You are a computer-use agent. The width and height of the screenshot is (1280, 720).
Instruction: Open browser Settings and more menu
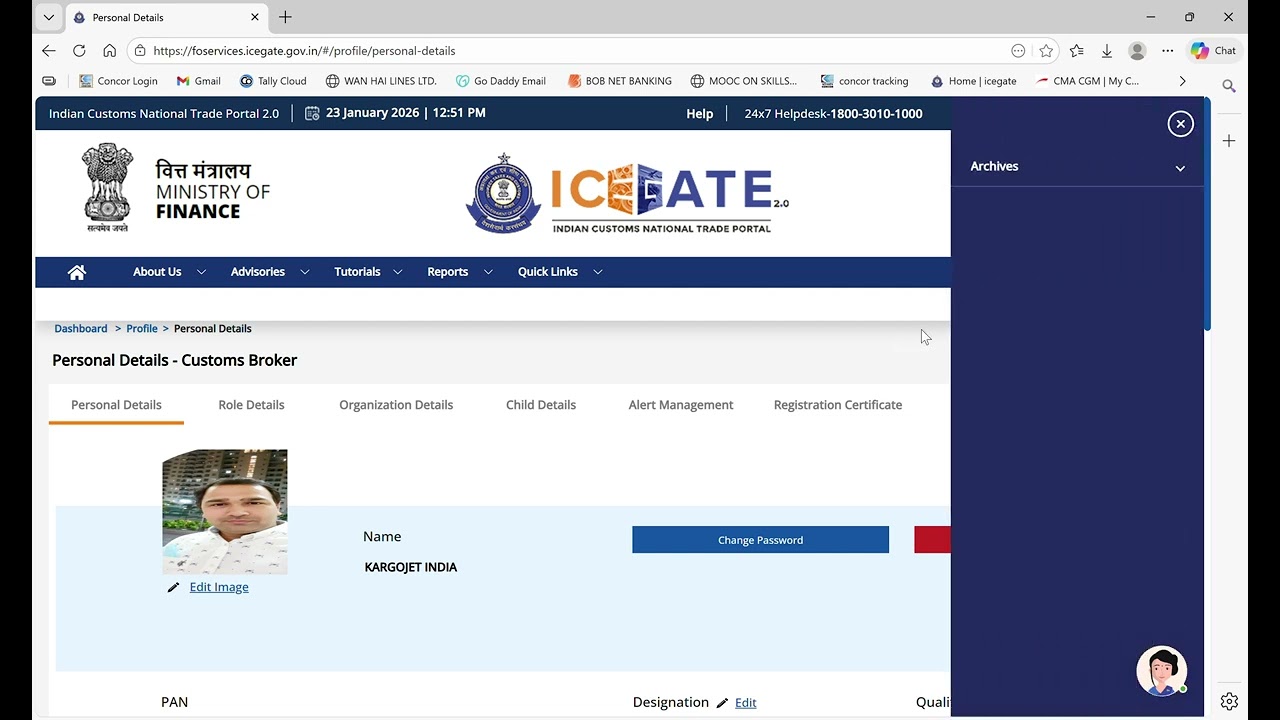(1167, 51)
